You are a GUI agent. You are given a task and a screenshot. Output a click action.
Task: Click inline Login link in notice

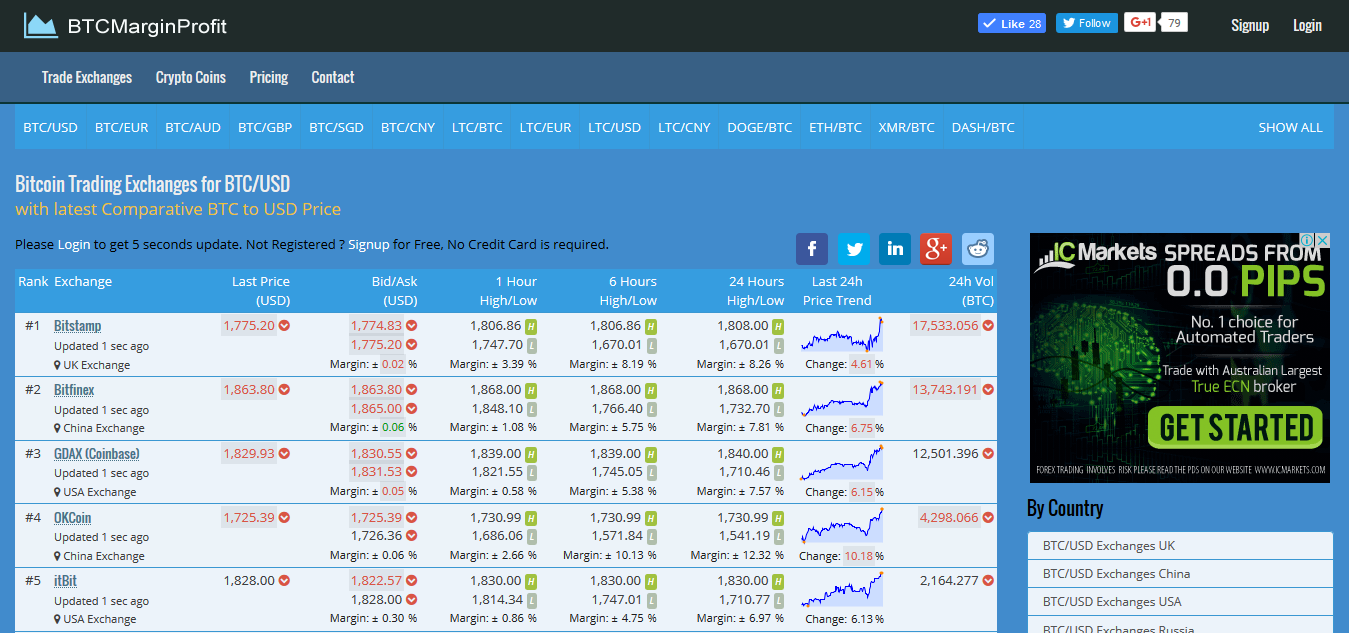[x=74, y=244]
